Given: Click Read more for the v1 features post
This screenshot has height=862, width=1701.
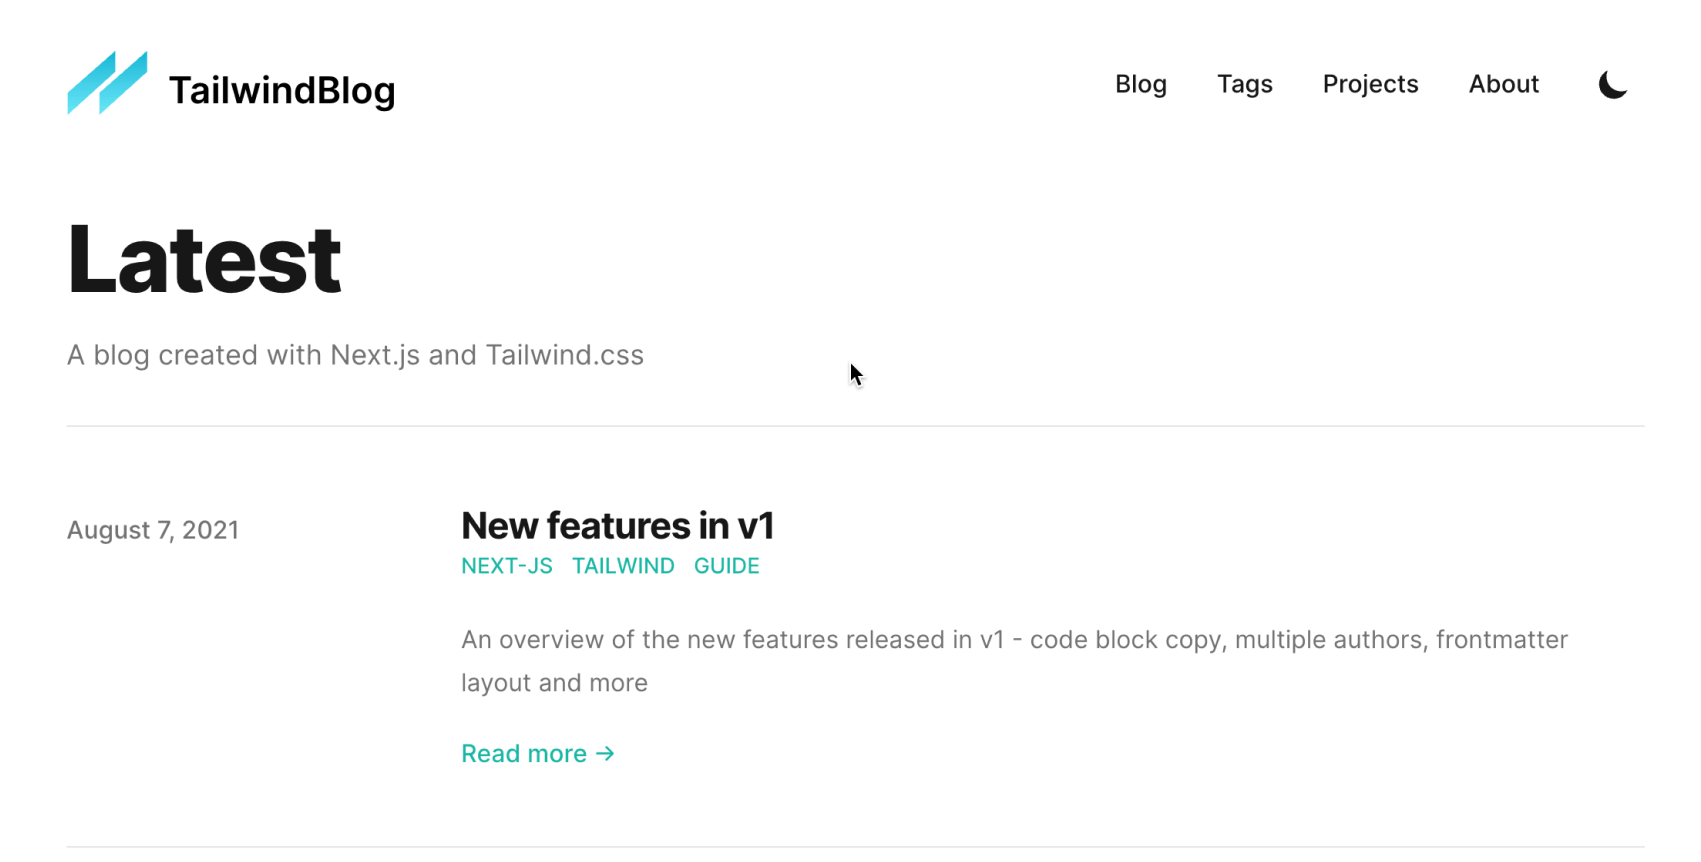Looking at the screenshot, I should [525, 753].
